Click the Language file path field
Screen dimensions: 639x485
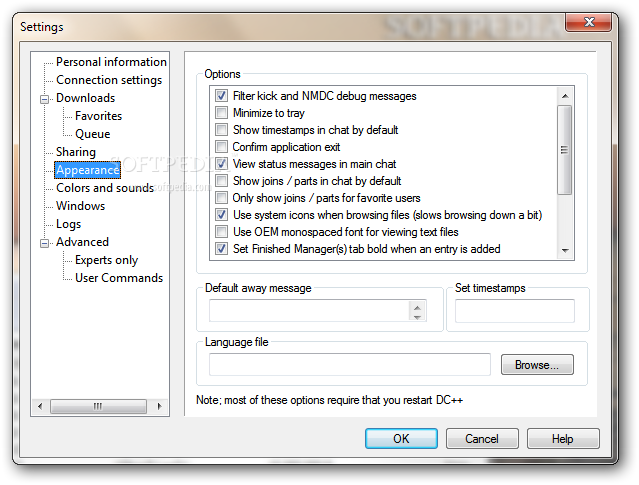pos(350,364)
